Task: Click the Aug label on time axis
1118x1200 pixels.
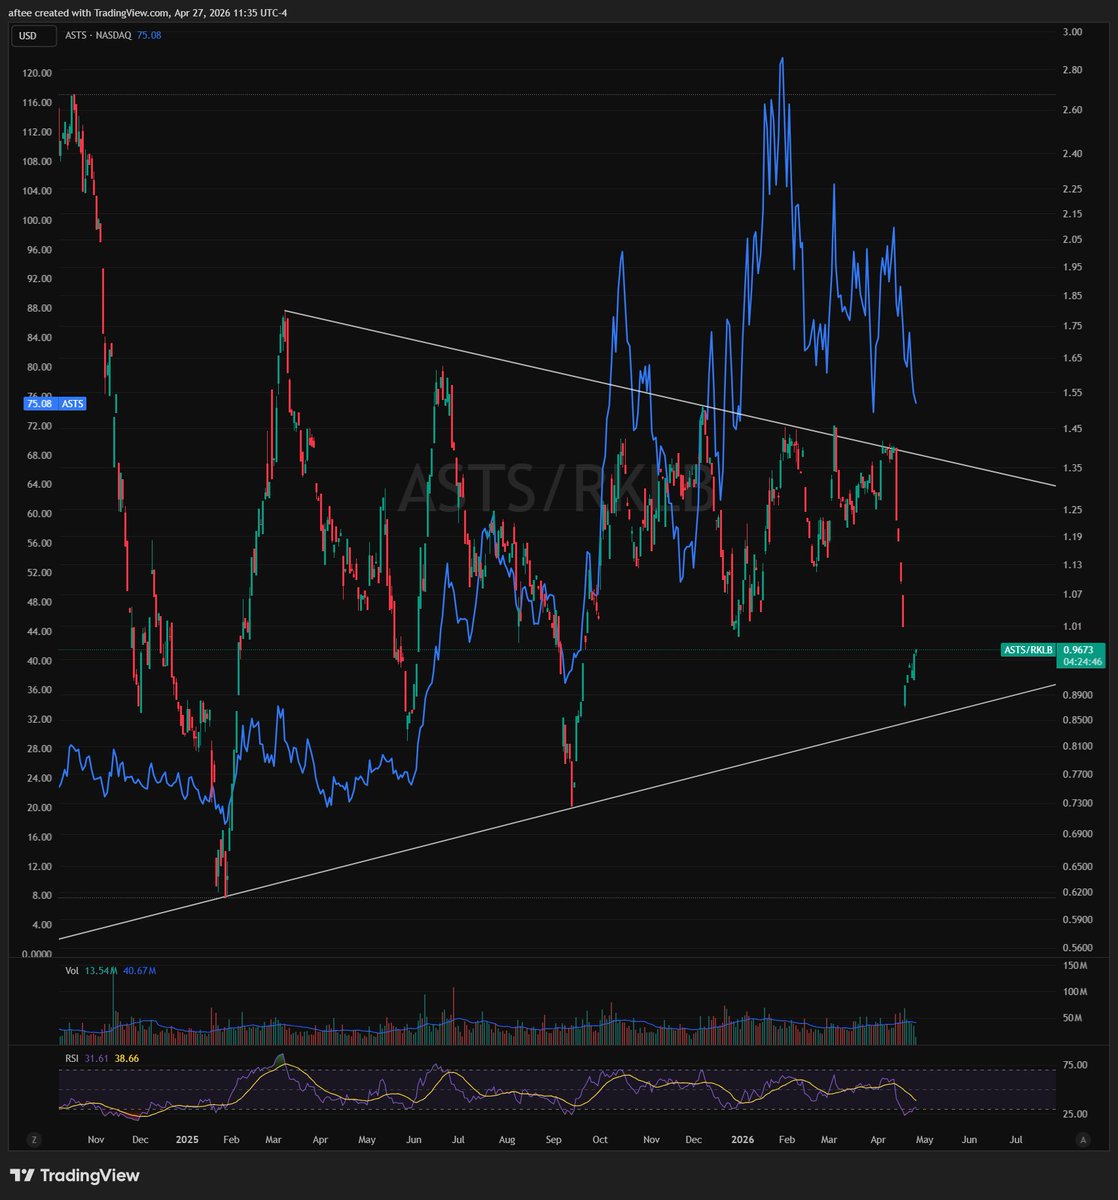Action: (507, 1139)
